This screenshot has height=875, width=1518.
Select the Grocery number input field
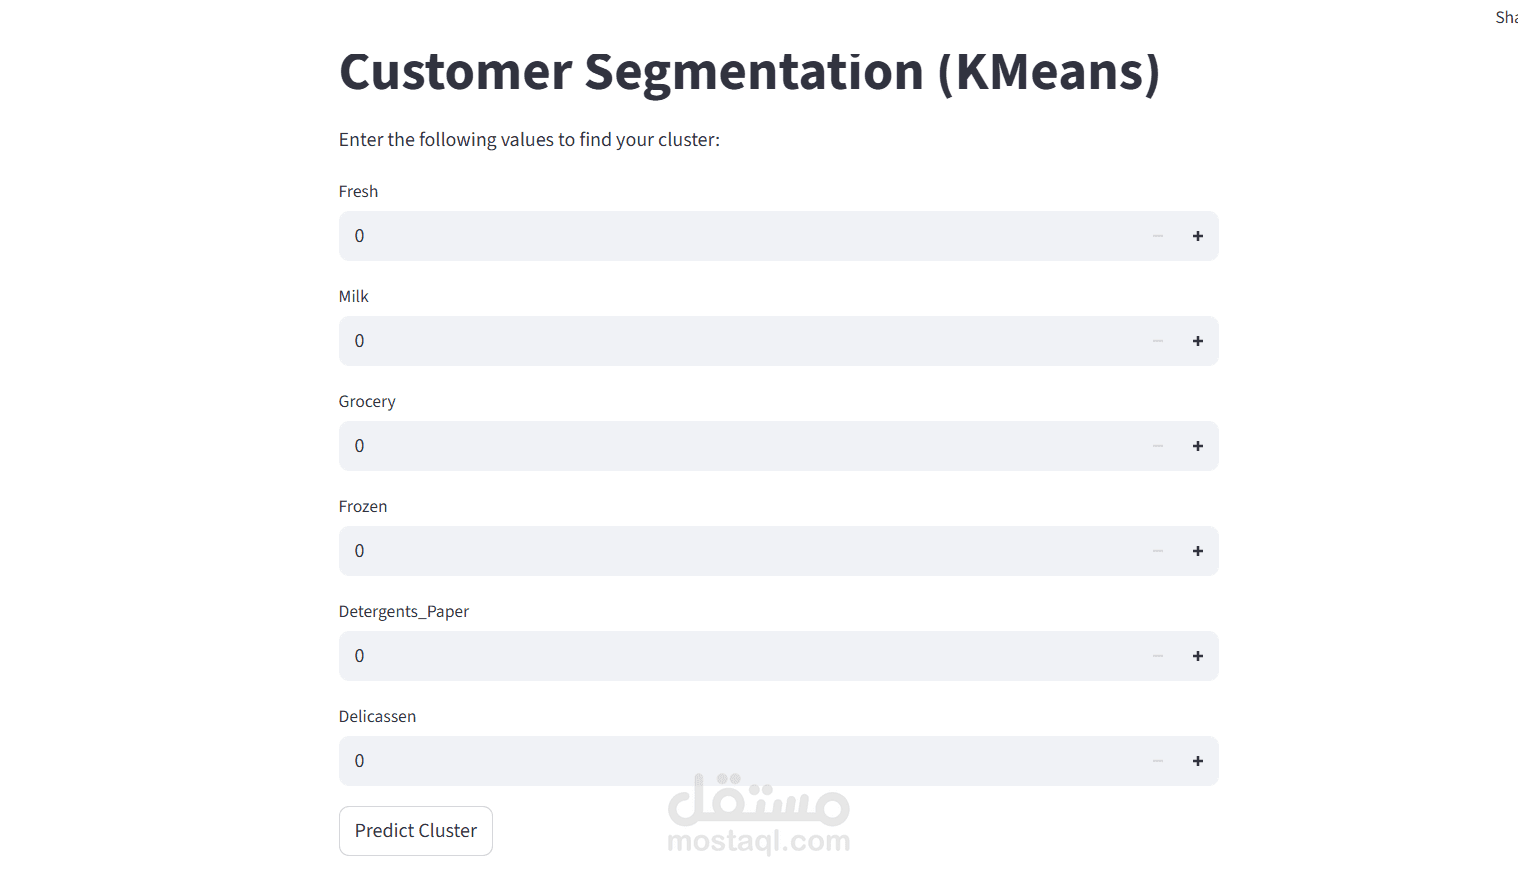pyautogui.click(x=700, y=445)
